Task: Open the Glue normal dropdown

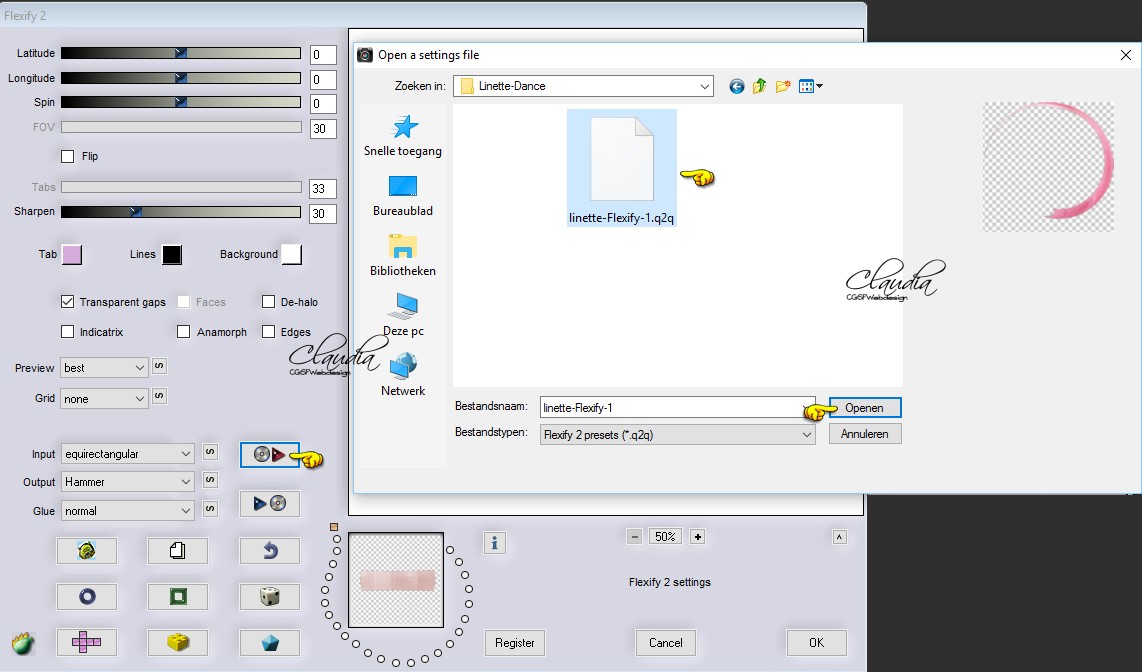Action: [127, 510]
